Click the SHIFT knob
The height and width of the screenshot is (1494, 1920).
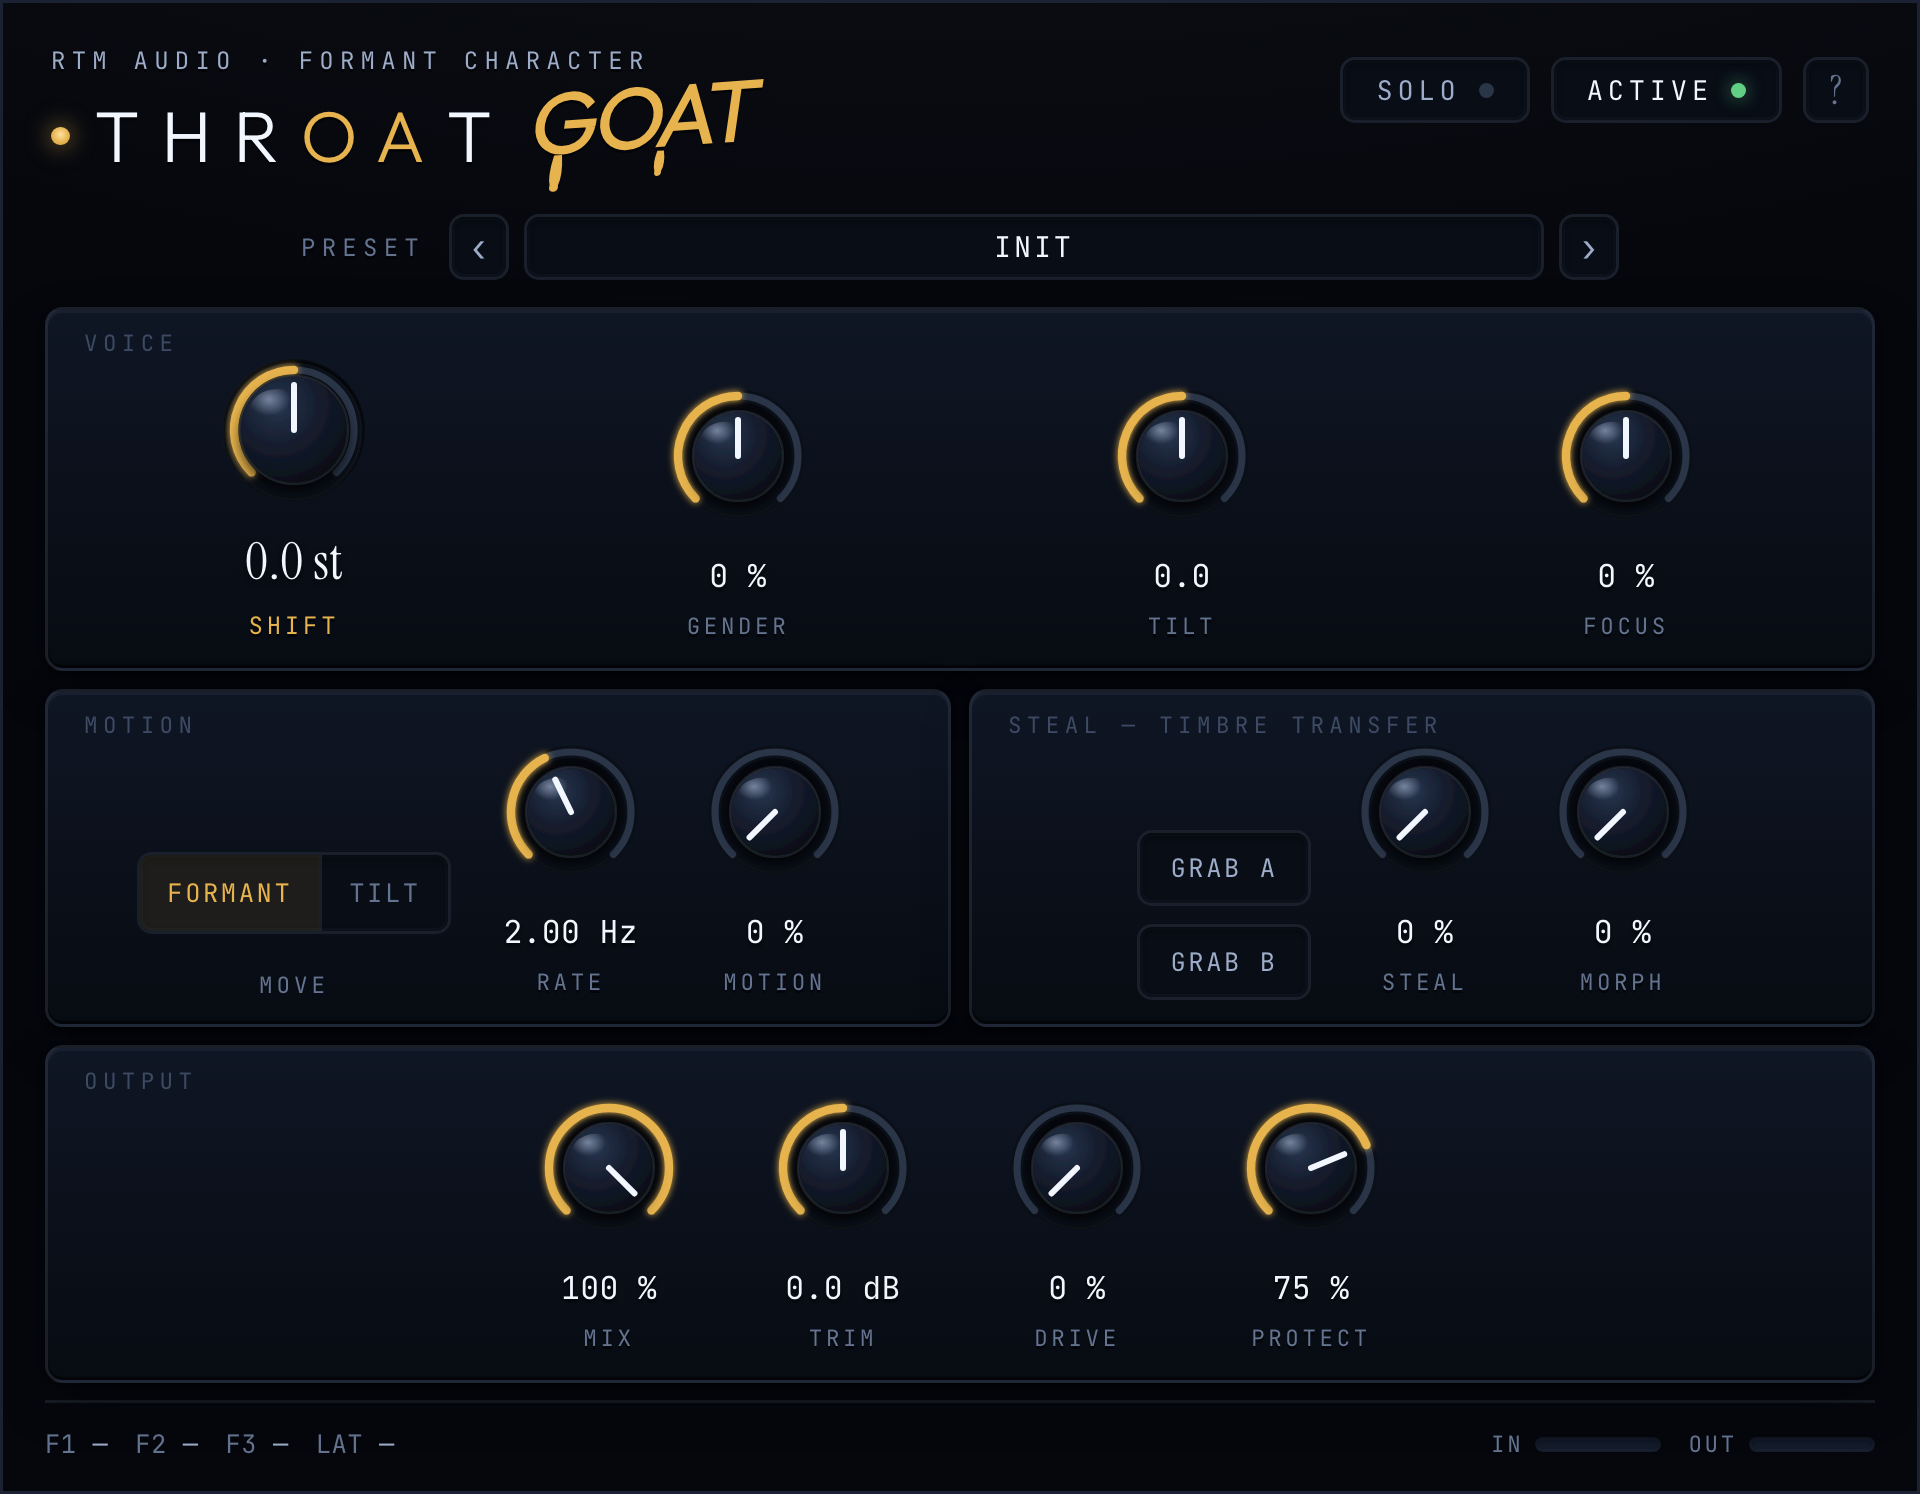tap(294, 429)
